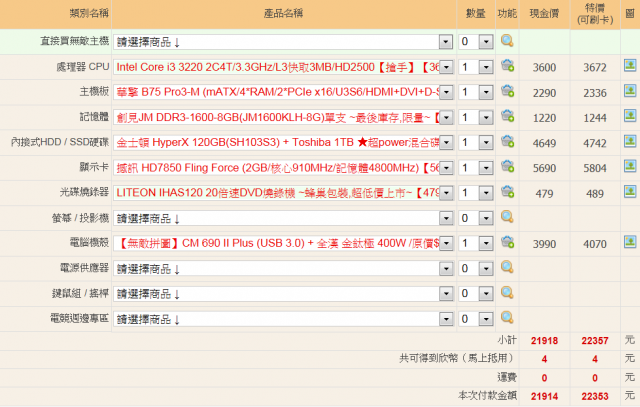Open quantity dropdown for 顯示卡

tap(476, 168)
